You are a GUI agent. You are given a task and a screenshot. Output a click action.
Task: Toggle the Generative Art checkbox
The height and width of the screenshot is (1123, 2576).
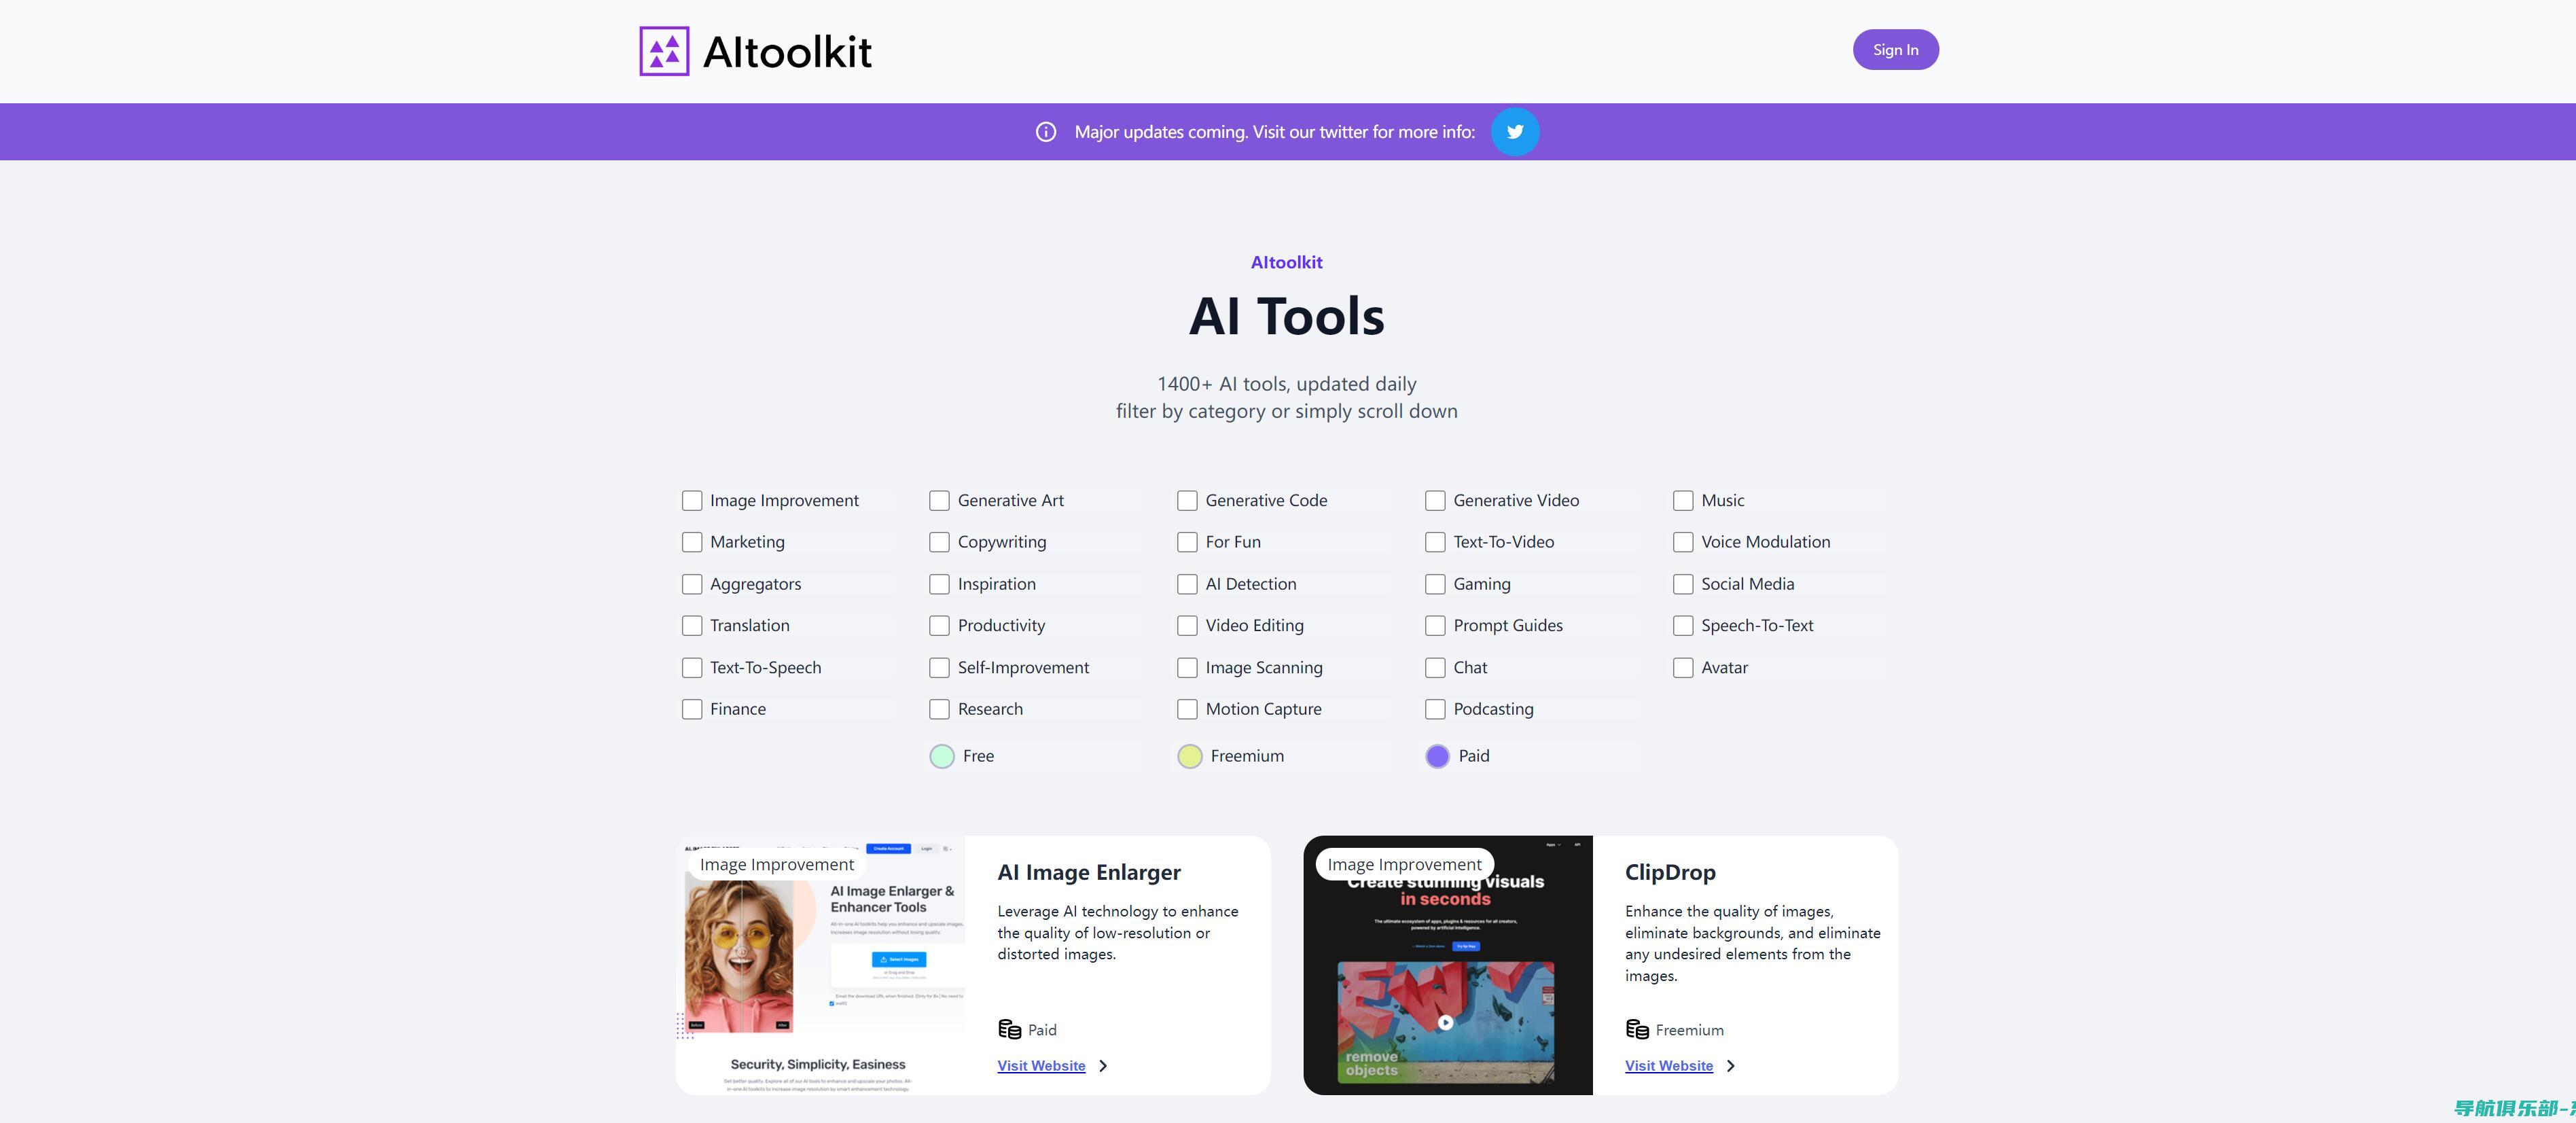pyautogui.click(x=936, y=499)
